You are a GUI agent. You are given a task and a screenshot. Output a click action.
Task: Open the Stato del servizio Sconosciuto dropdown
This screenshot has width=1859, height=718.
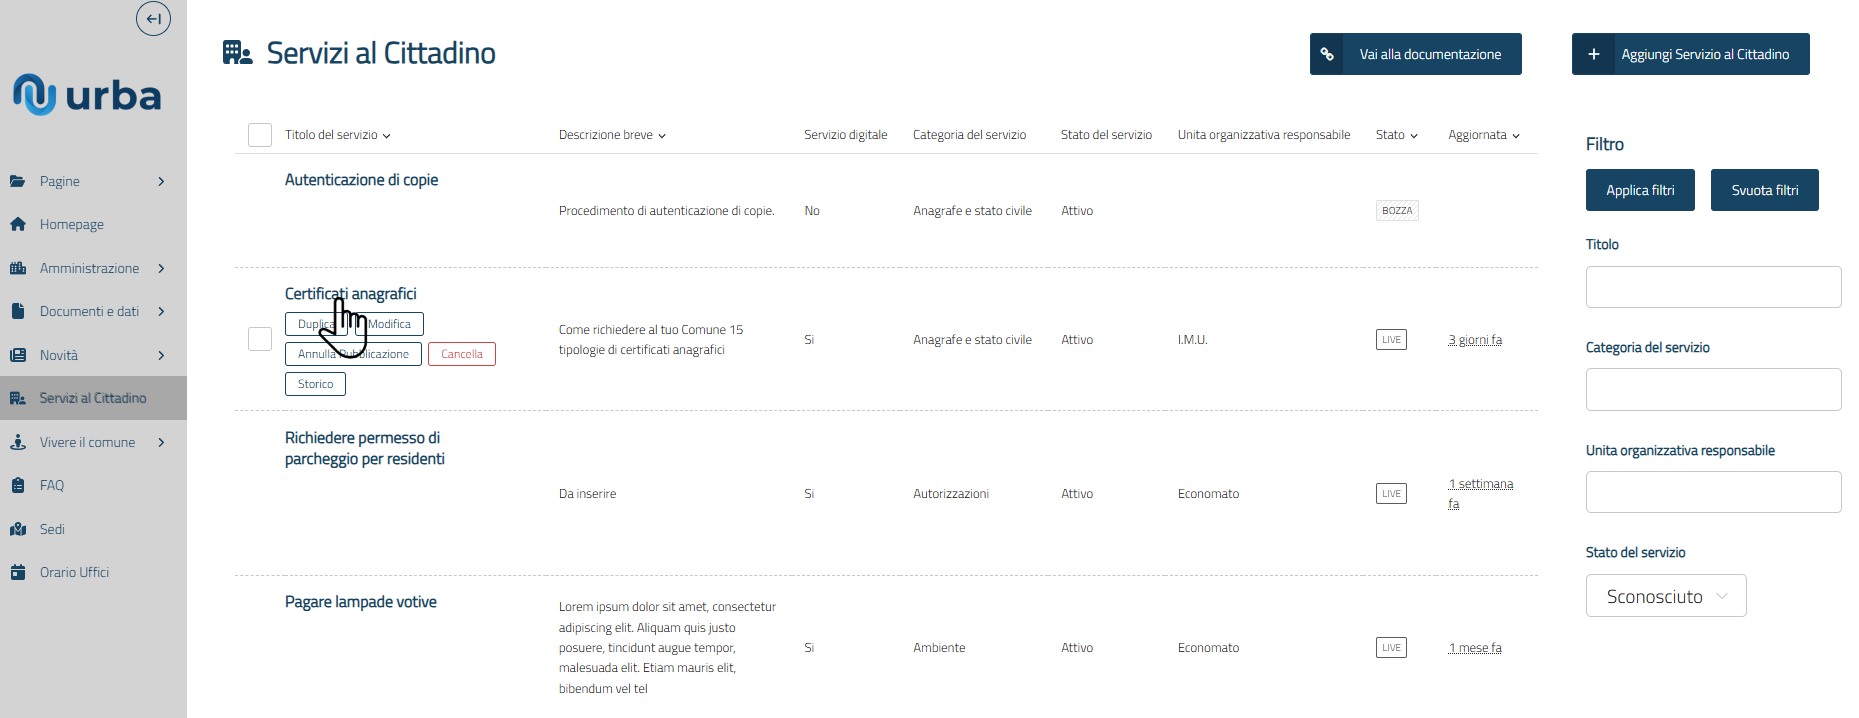(x=1665, y=596)
